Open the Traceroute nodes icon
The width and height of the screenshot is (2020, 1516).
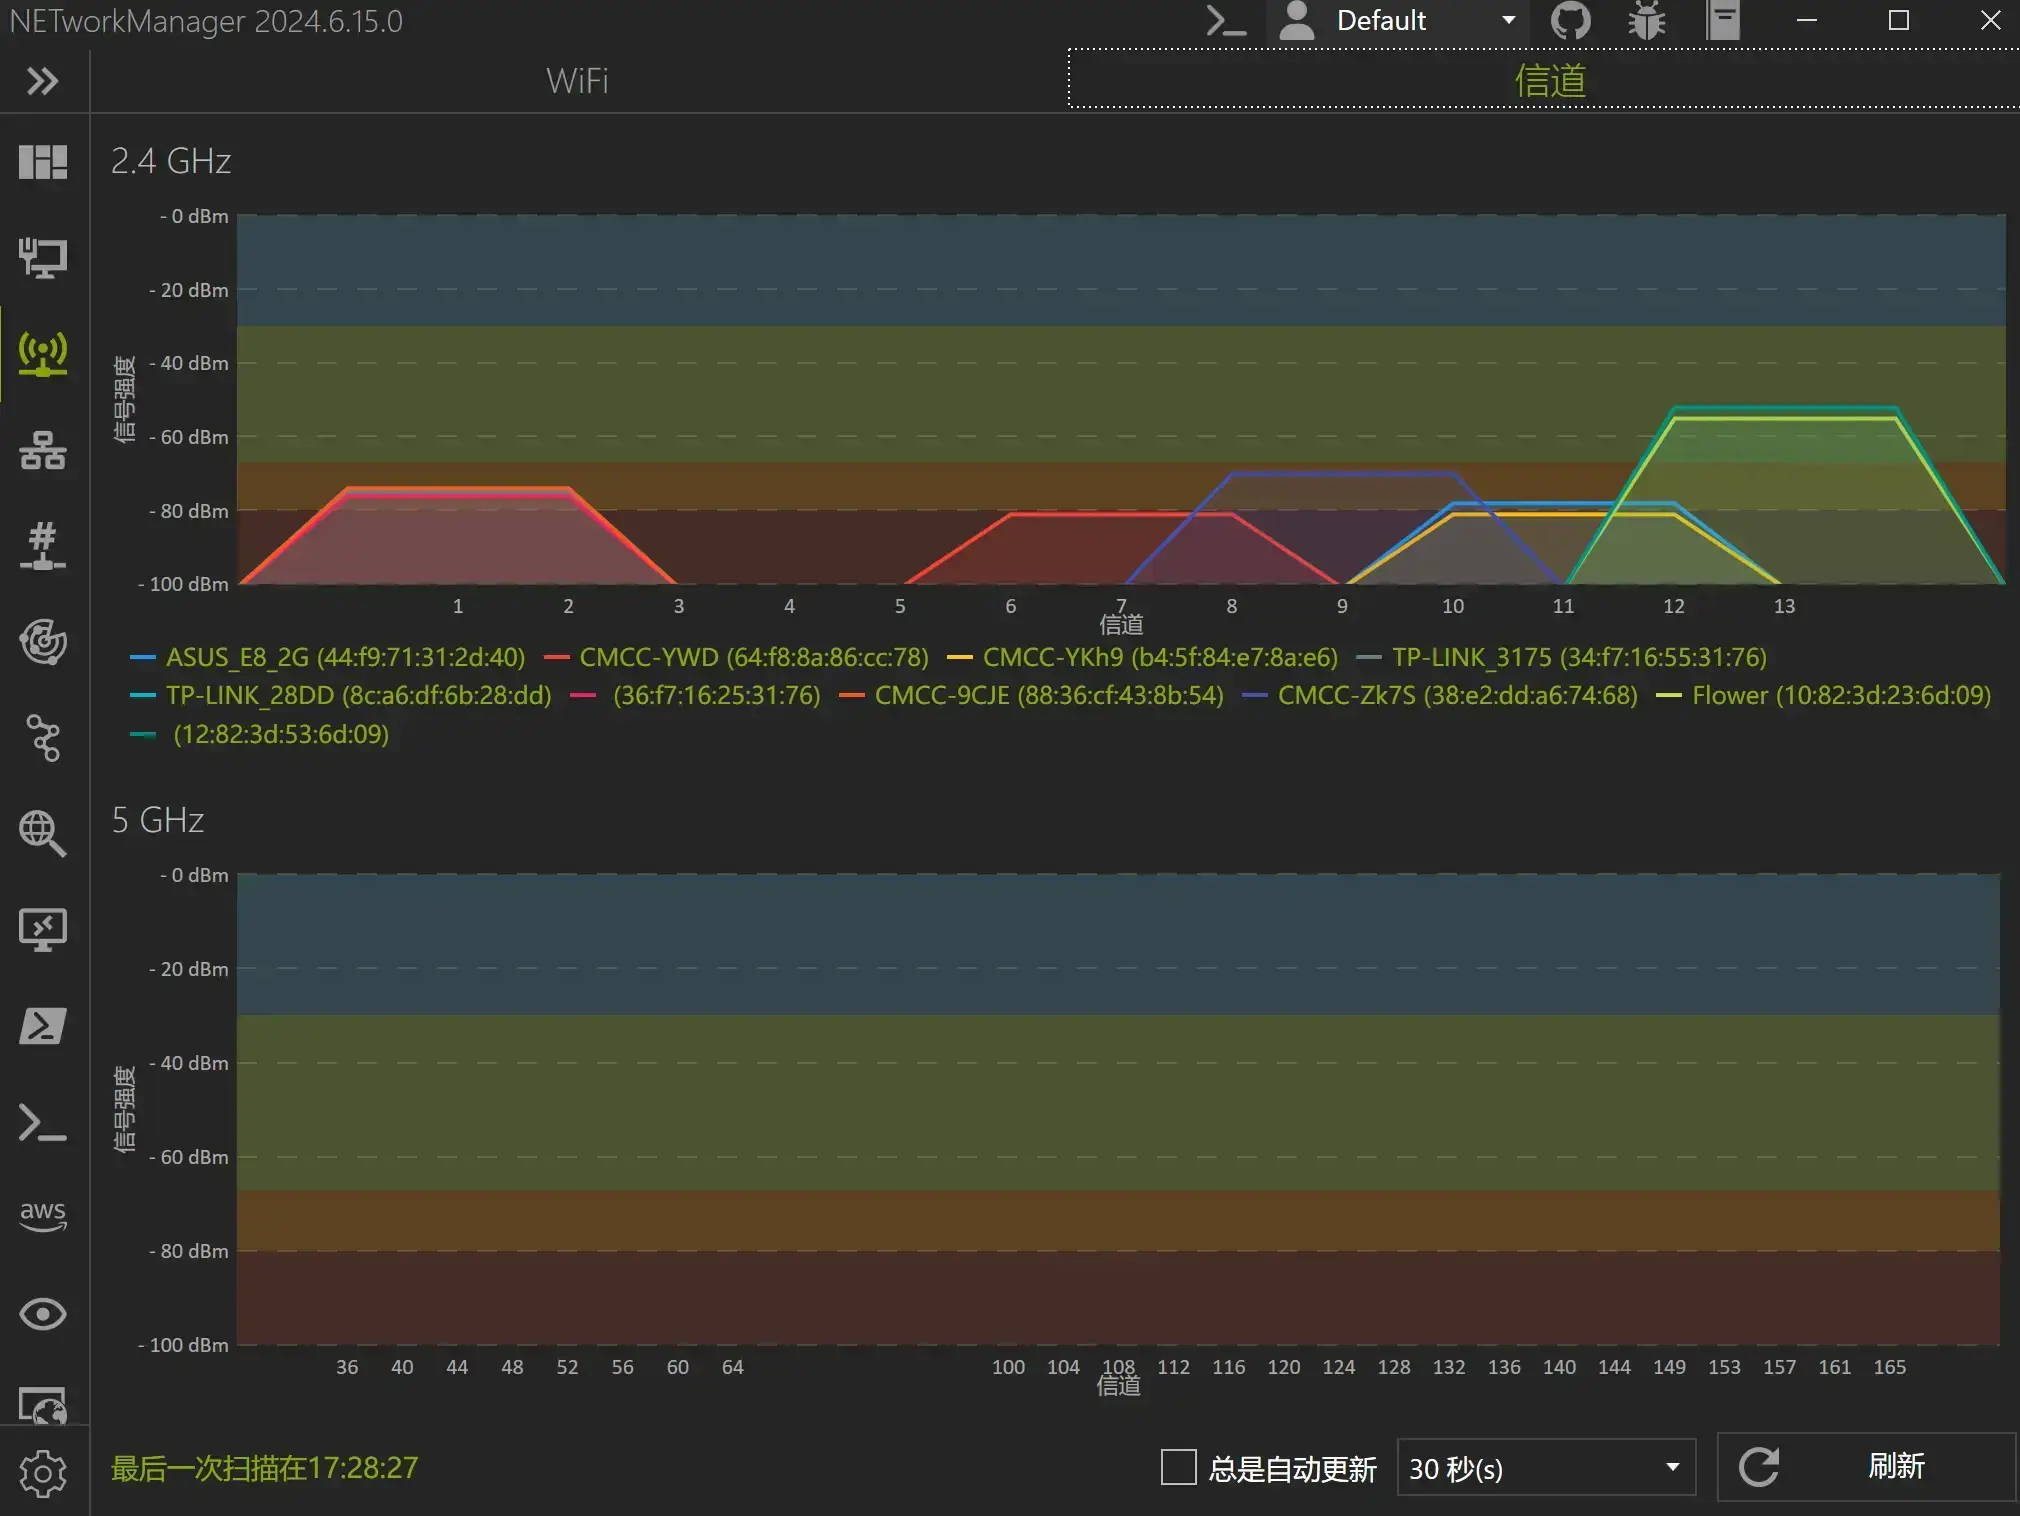(42, 739)
